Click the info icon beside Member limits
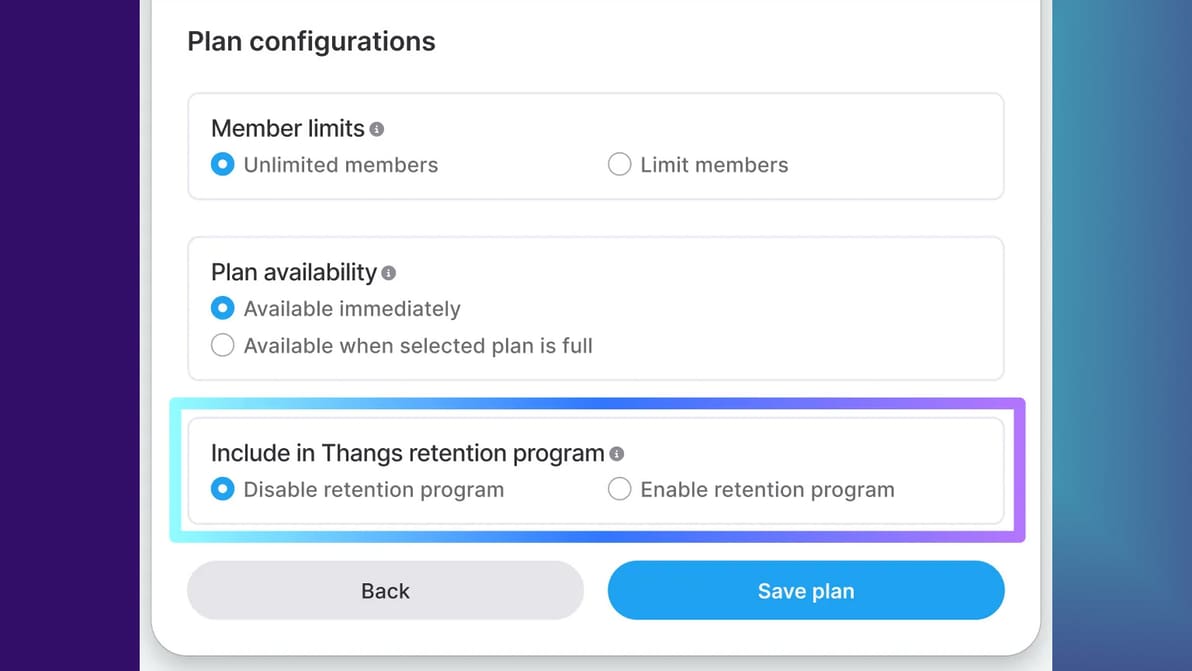The width and height of the screenshot is (1192, 671). pos(377,129)
